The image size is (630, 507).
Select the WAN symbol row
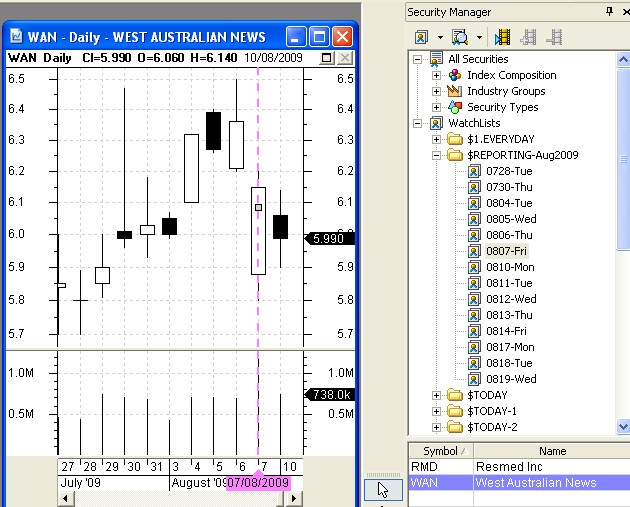pyautogui.click(x=441, y=483)
